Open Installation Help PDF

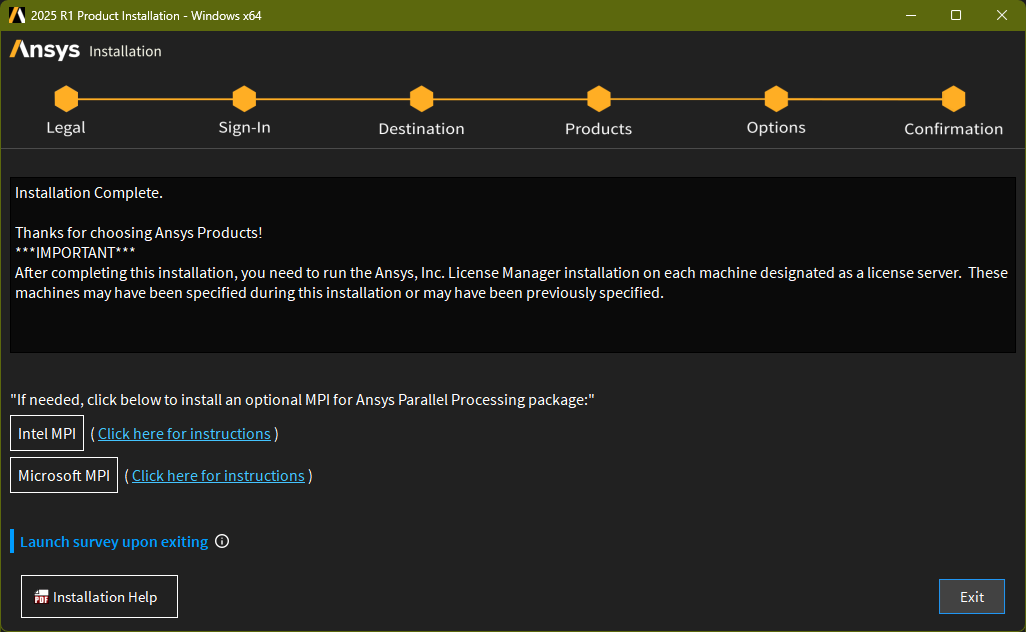tap(99, 597)
